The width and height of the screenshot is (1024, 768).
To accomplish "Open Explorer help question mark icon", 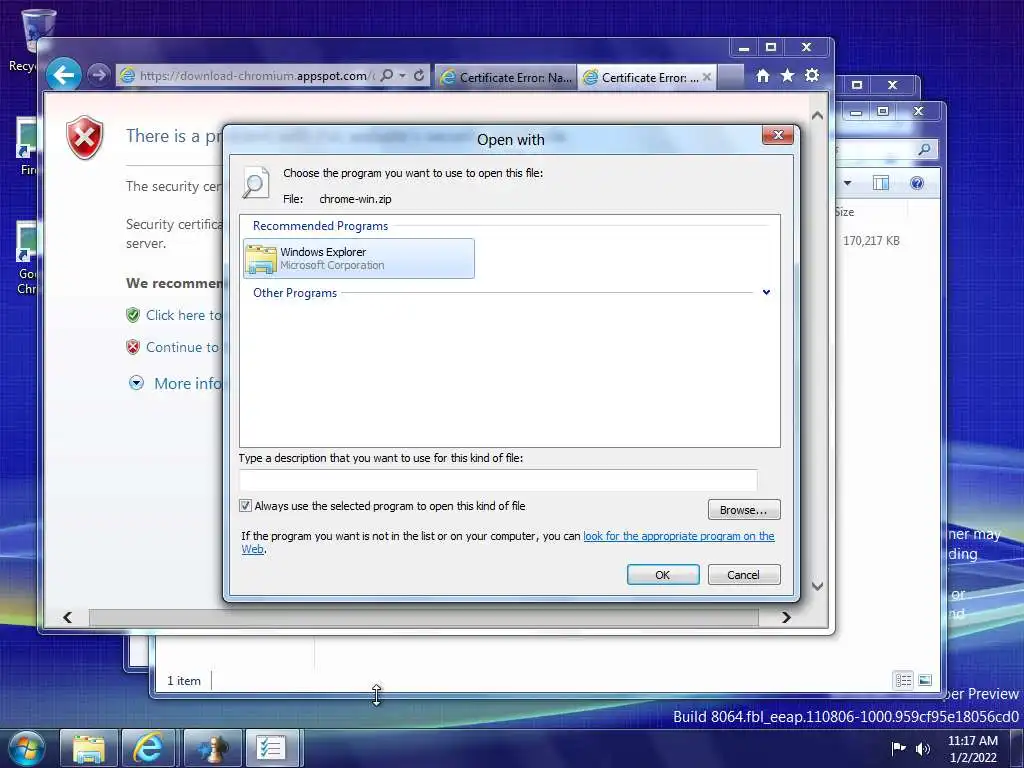I will (917, 184).
